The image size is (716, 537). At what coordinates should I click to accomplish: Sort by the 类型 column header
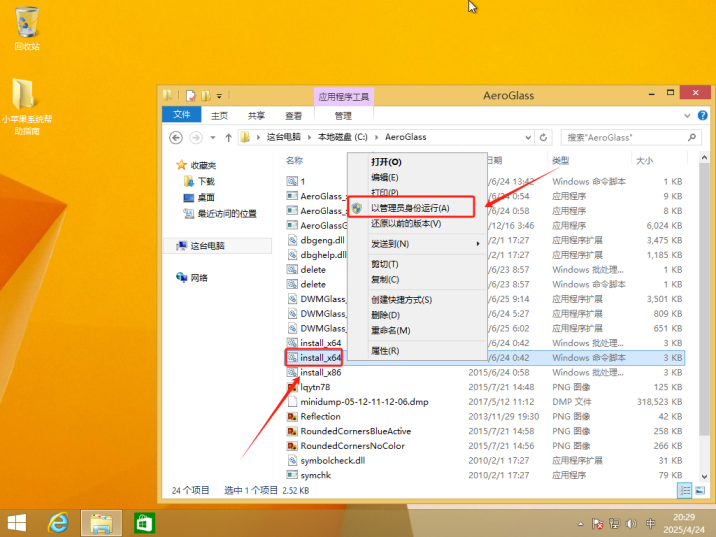click(x=560, y=160)
